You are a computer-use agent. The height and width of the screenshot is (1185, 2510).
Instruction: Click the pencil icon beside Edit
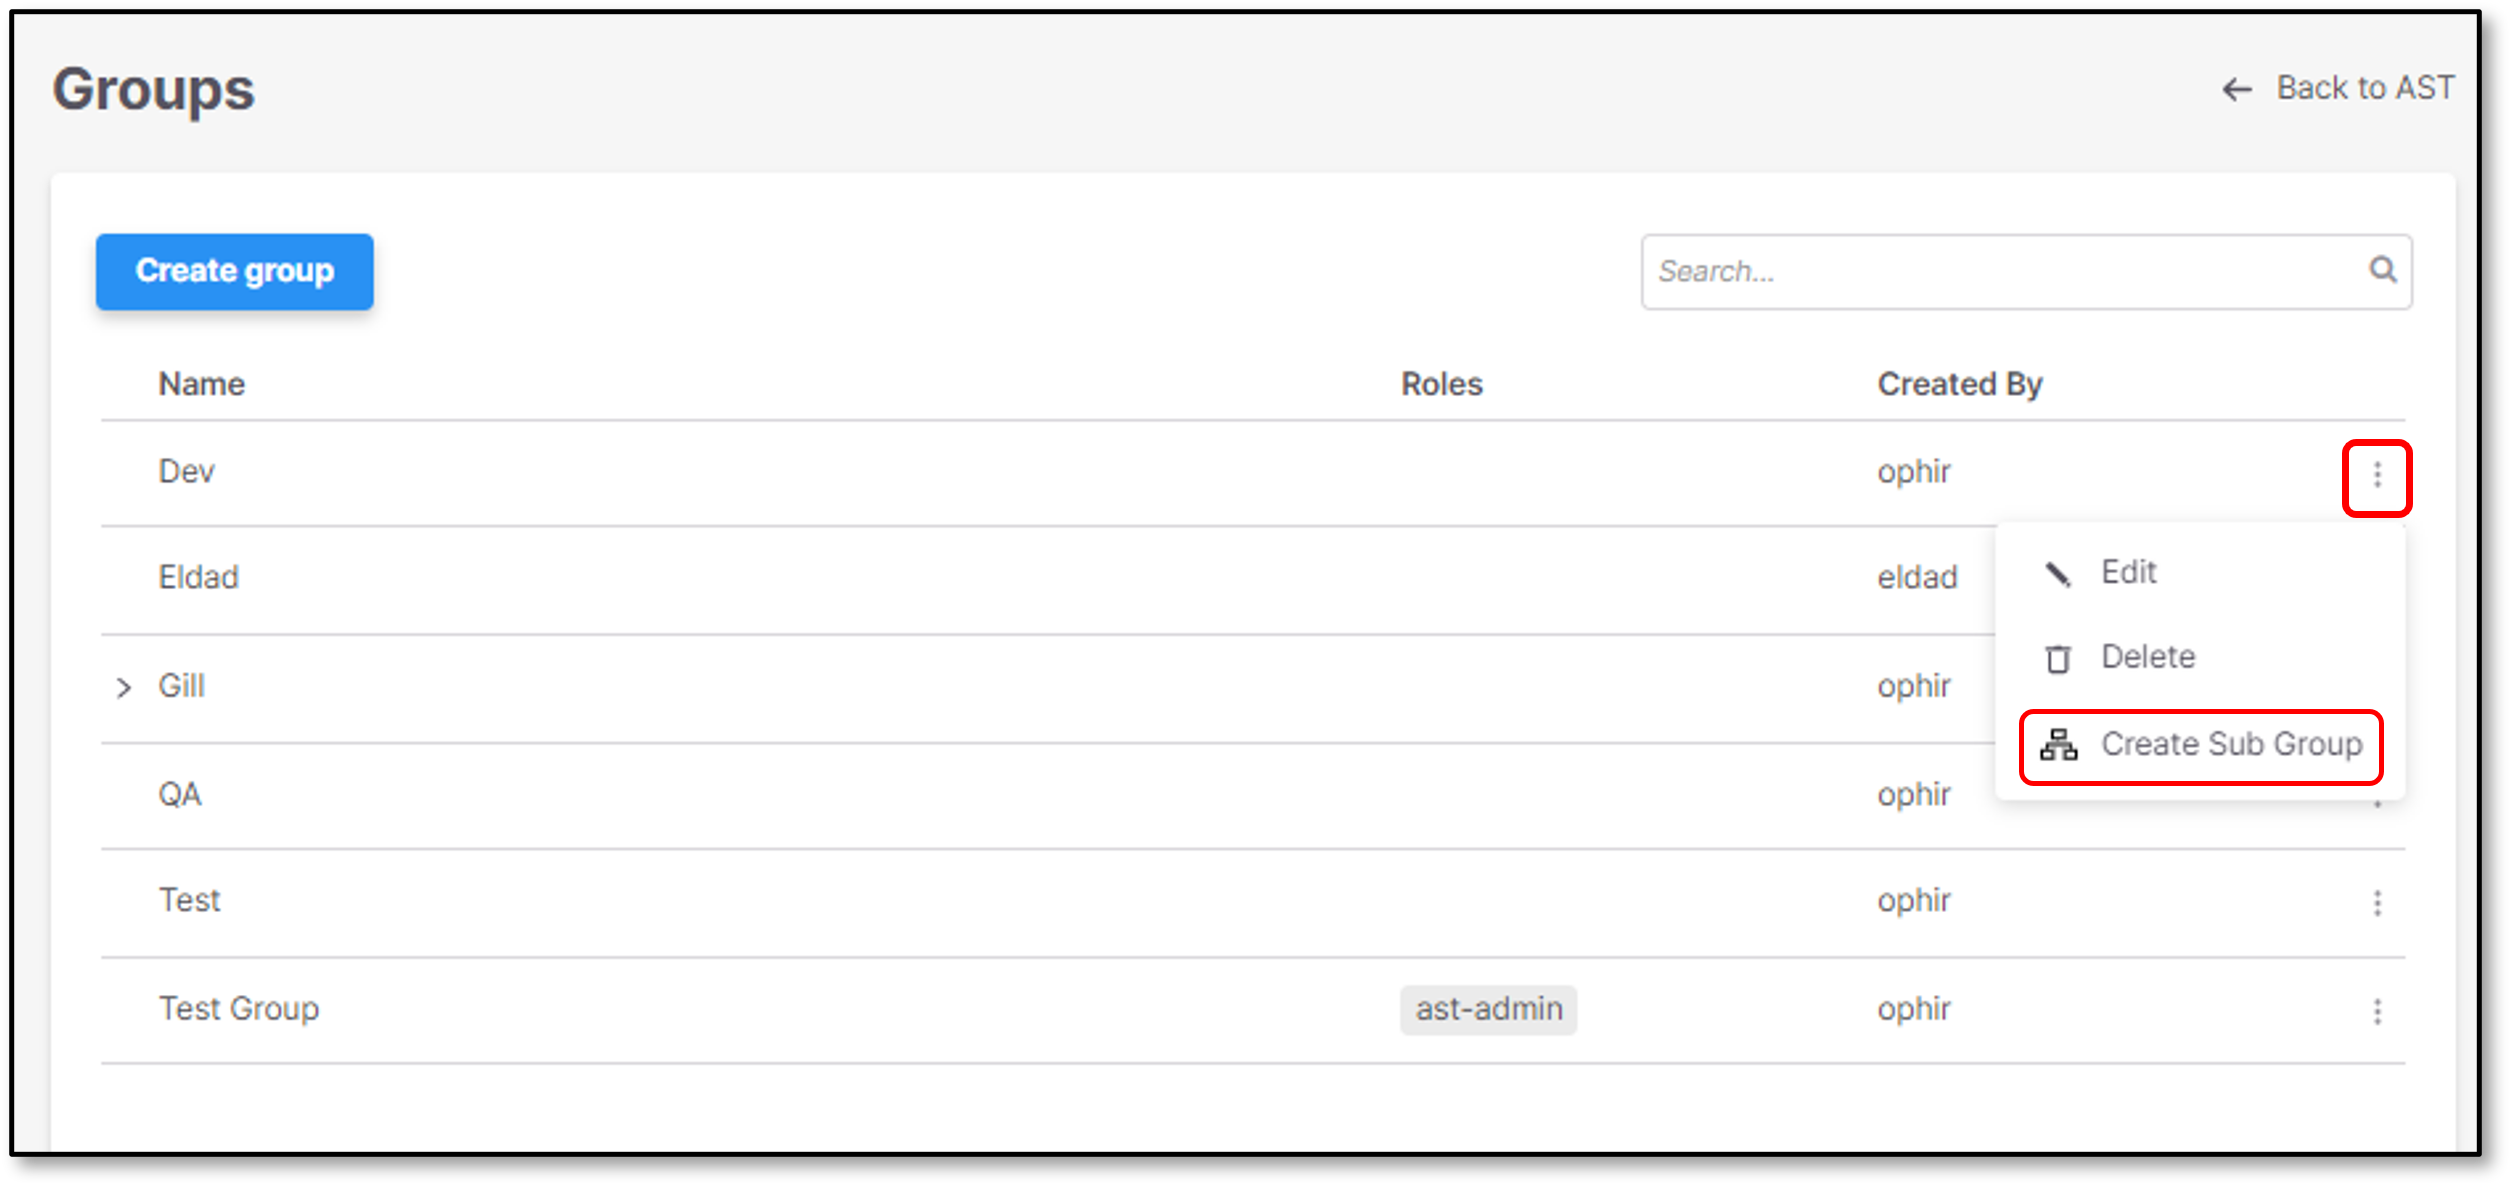2057,574
